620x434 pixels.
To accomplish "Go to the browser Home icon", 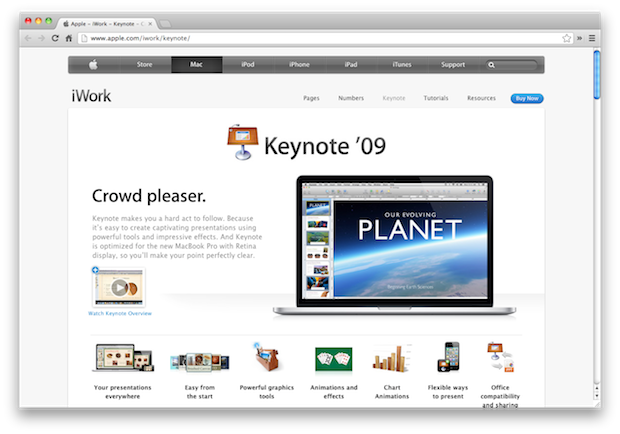I will (69, 38).
